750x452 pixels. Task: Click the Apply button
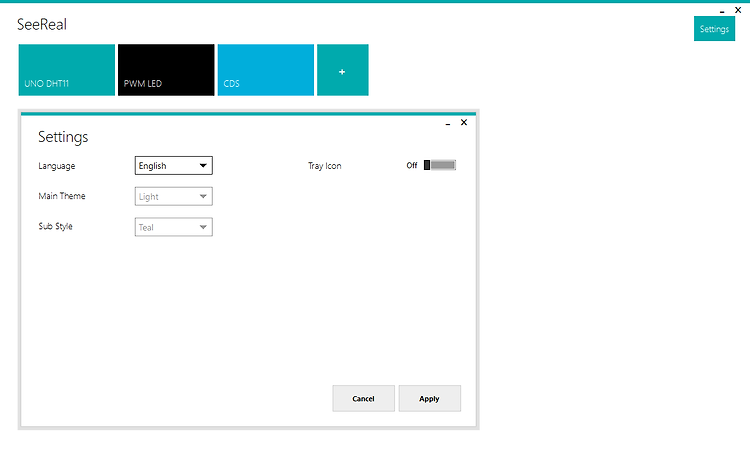click(430, 398)
